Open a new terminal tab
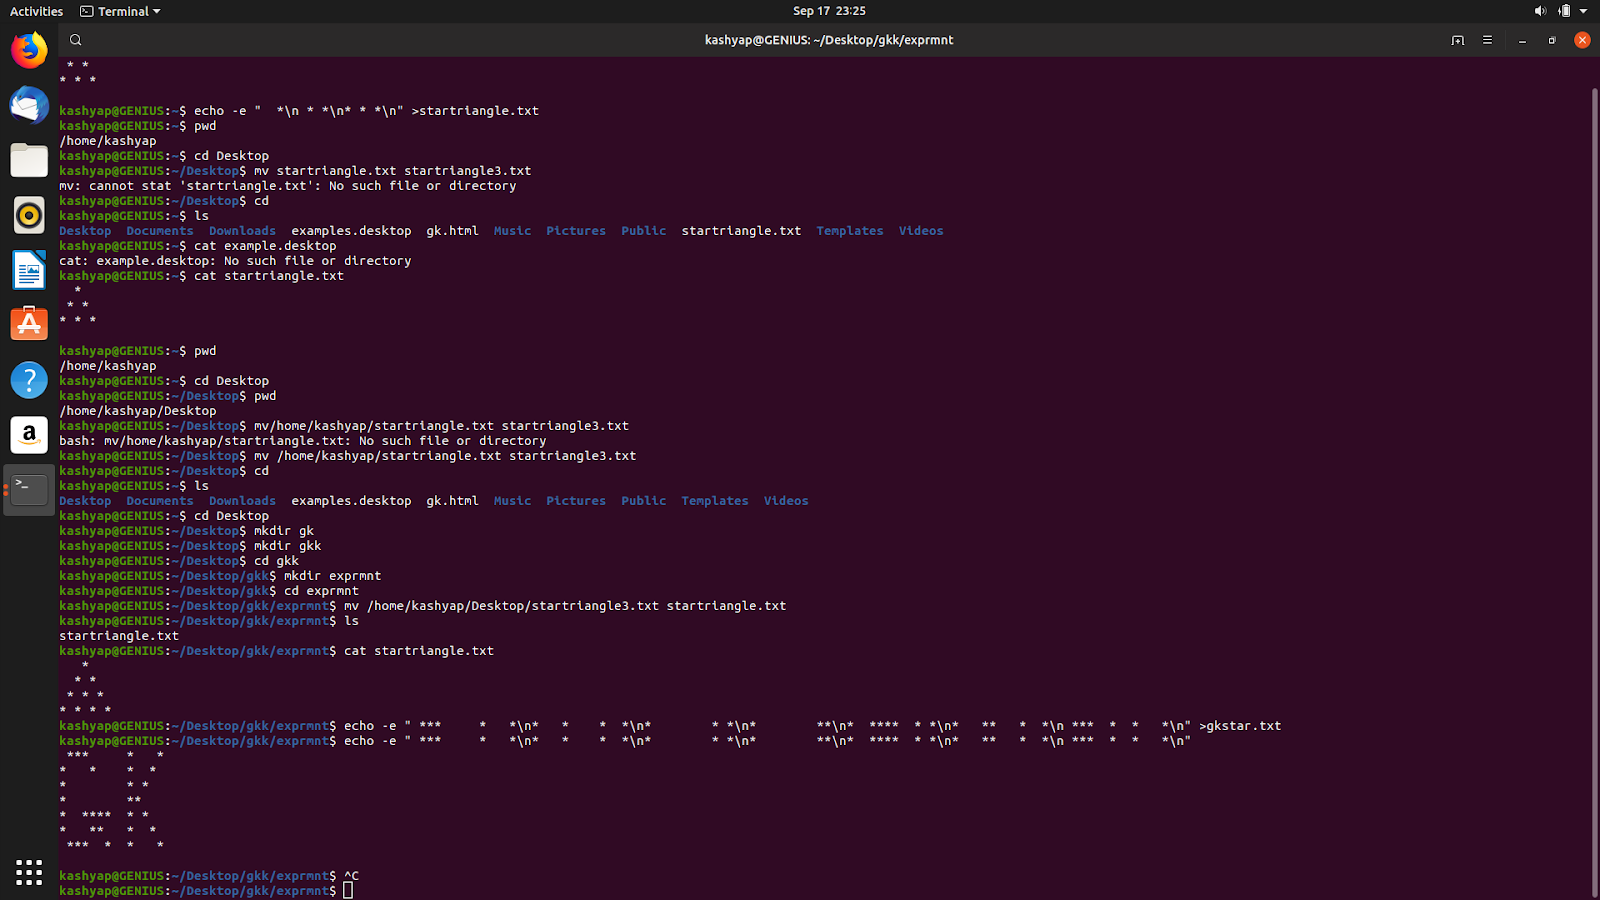 pyautogui.click(x=1457, y=40)
